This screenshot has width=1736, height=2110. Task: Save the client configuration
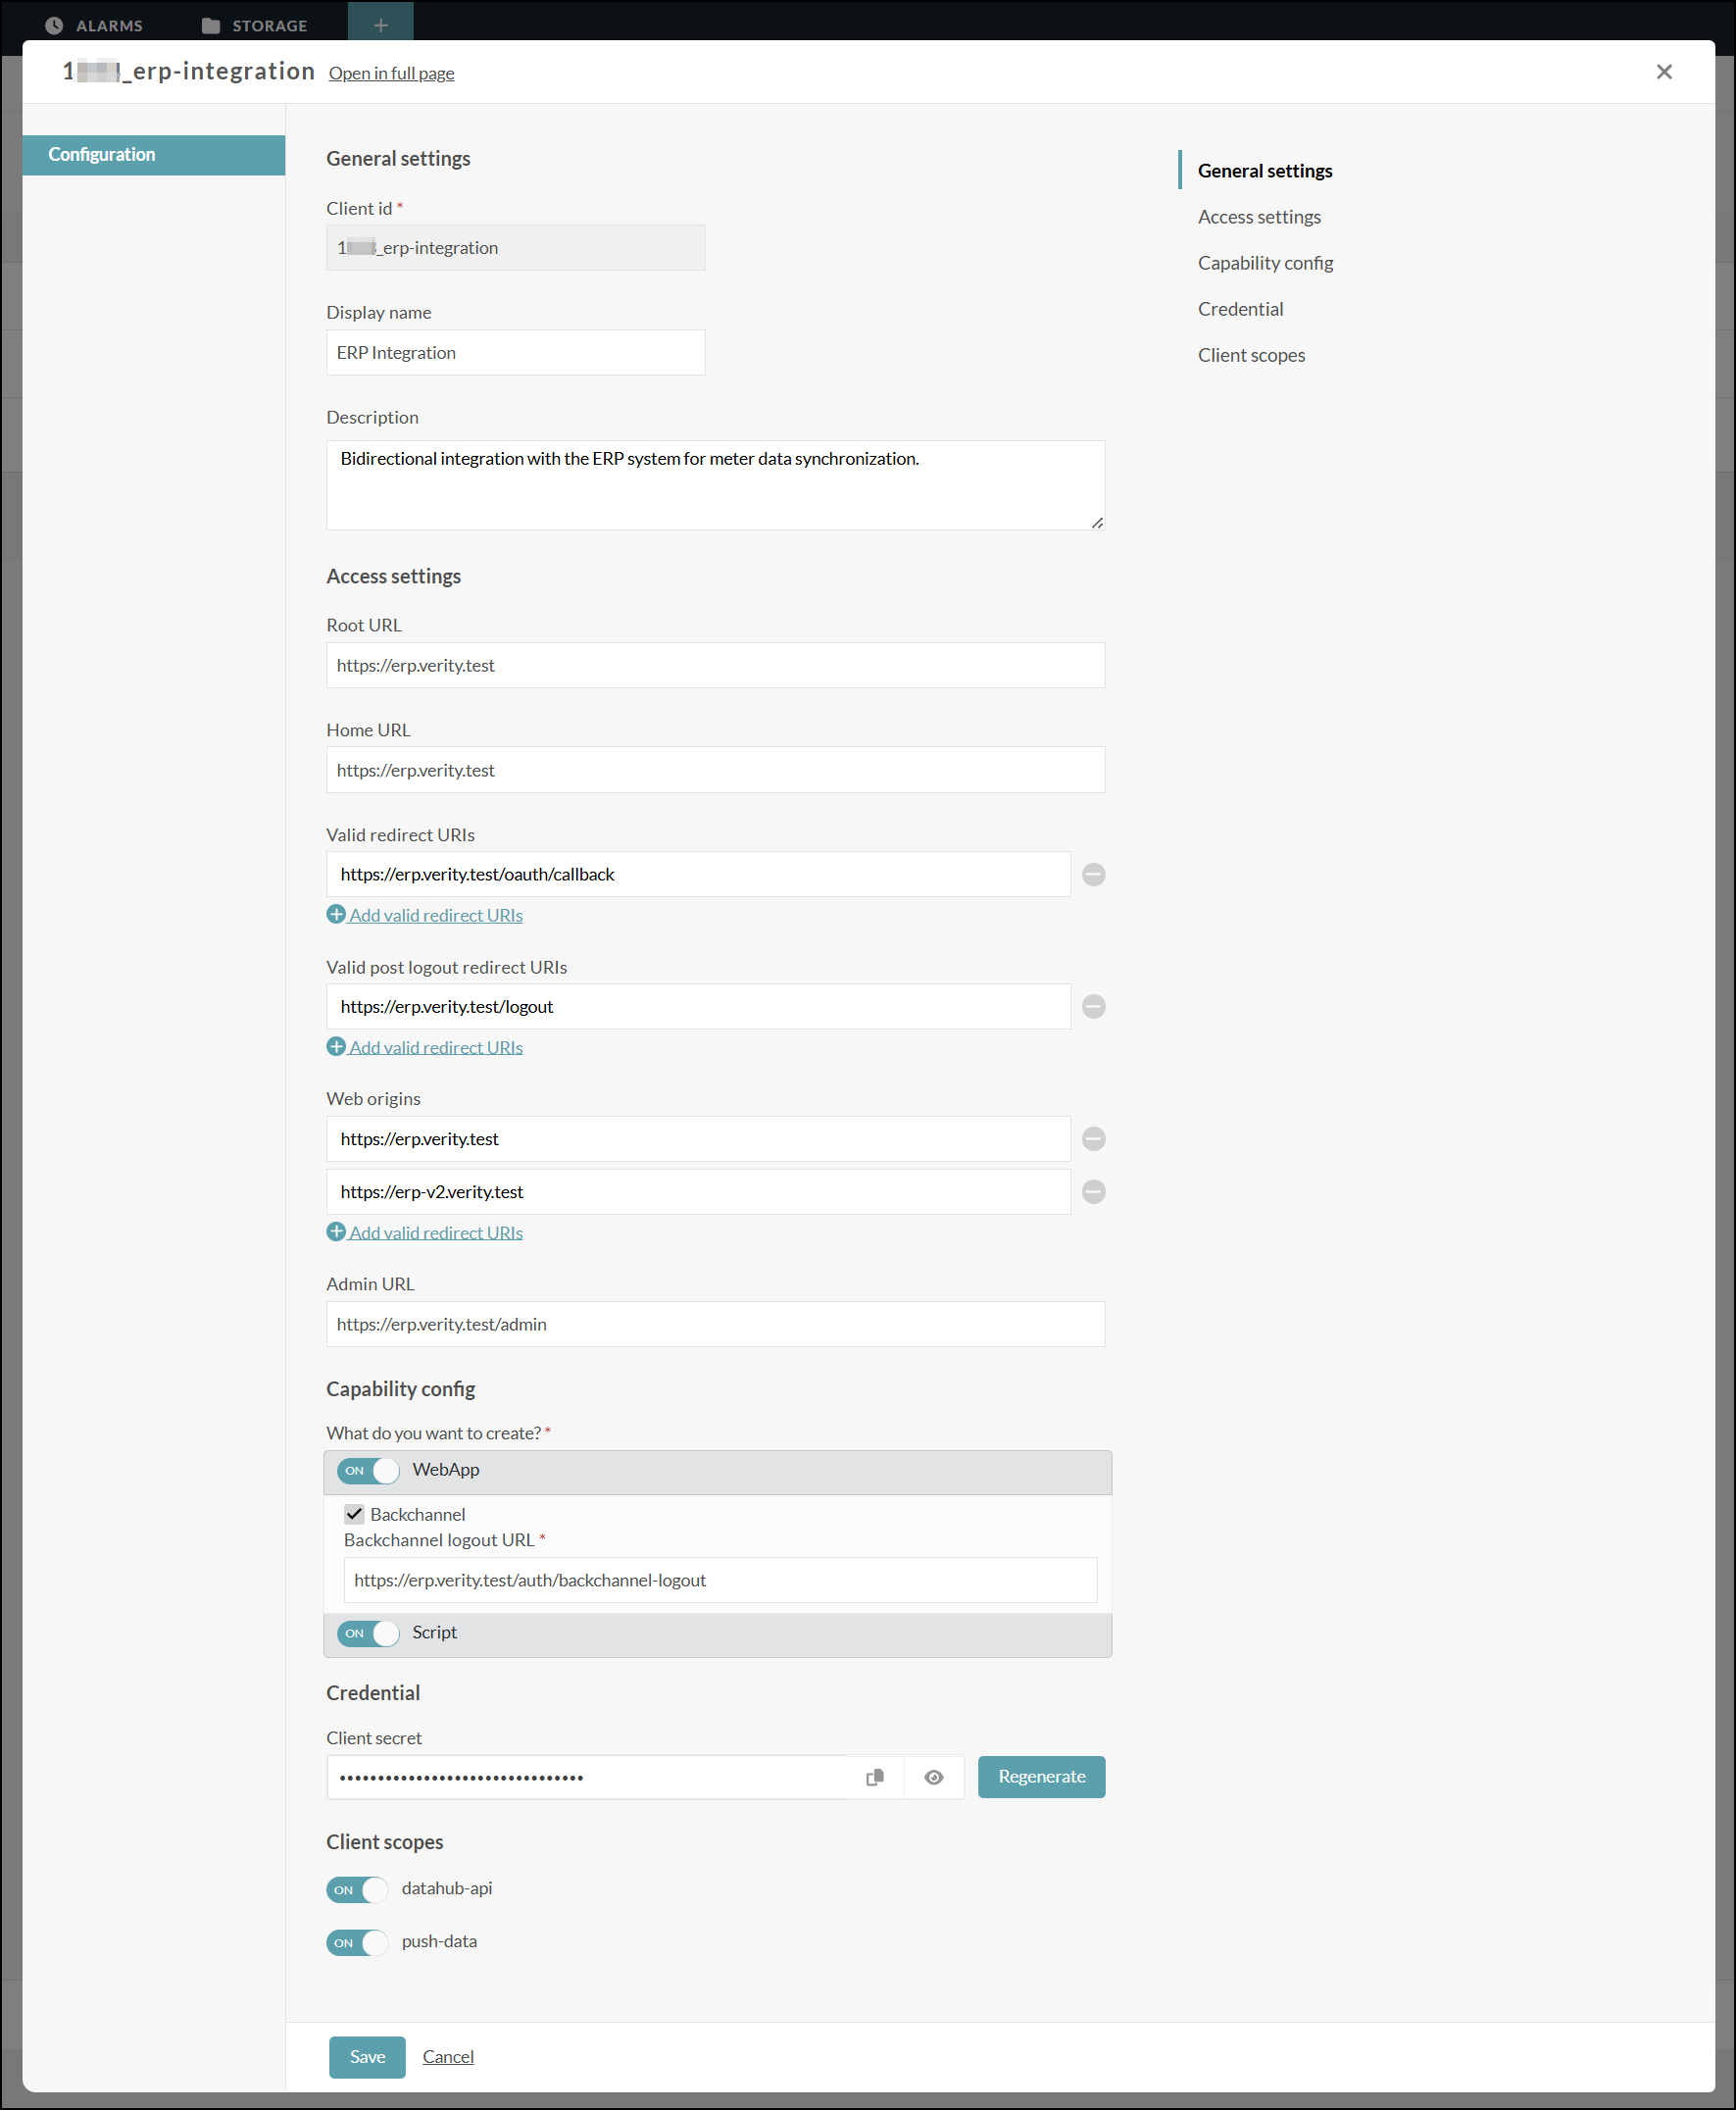point(366,2057)
